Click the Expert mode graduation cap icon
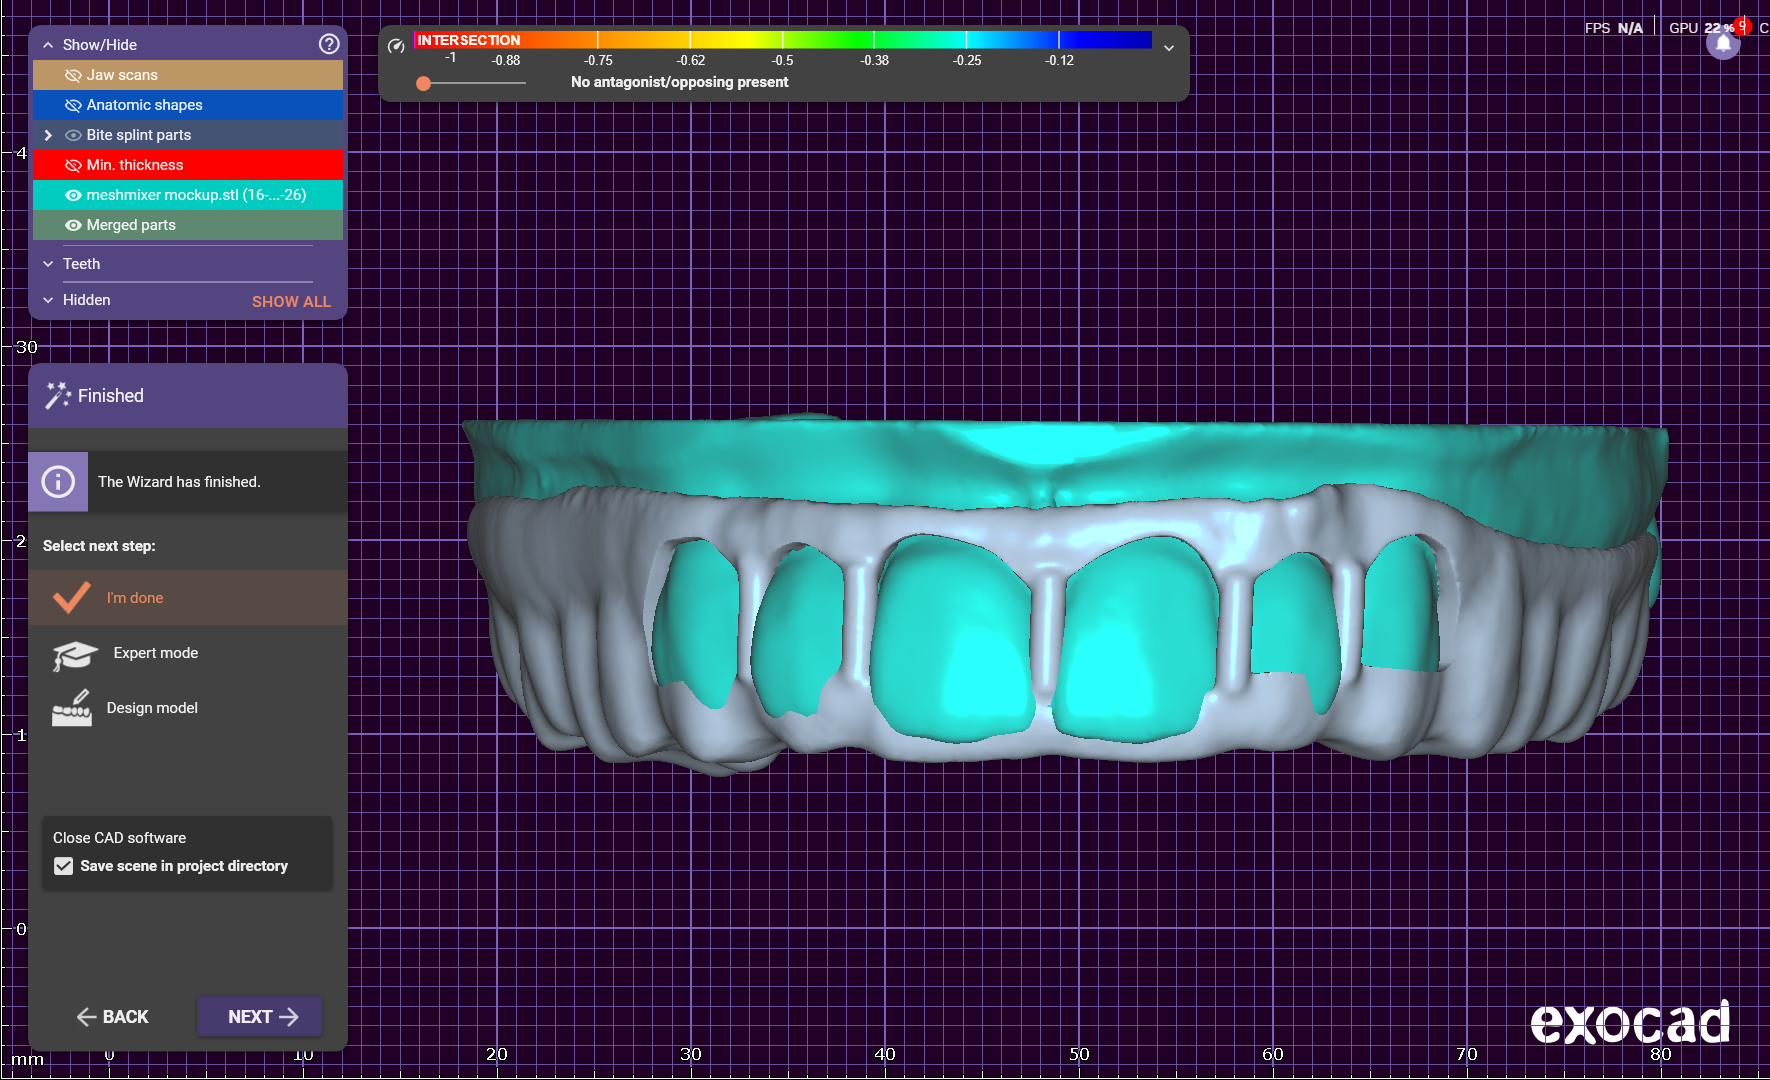 [x=75, y=655]
